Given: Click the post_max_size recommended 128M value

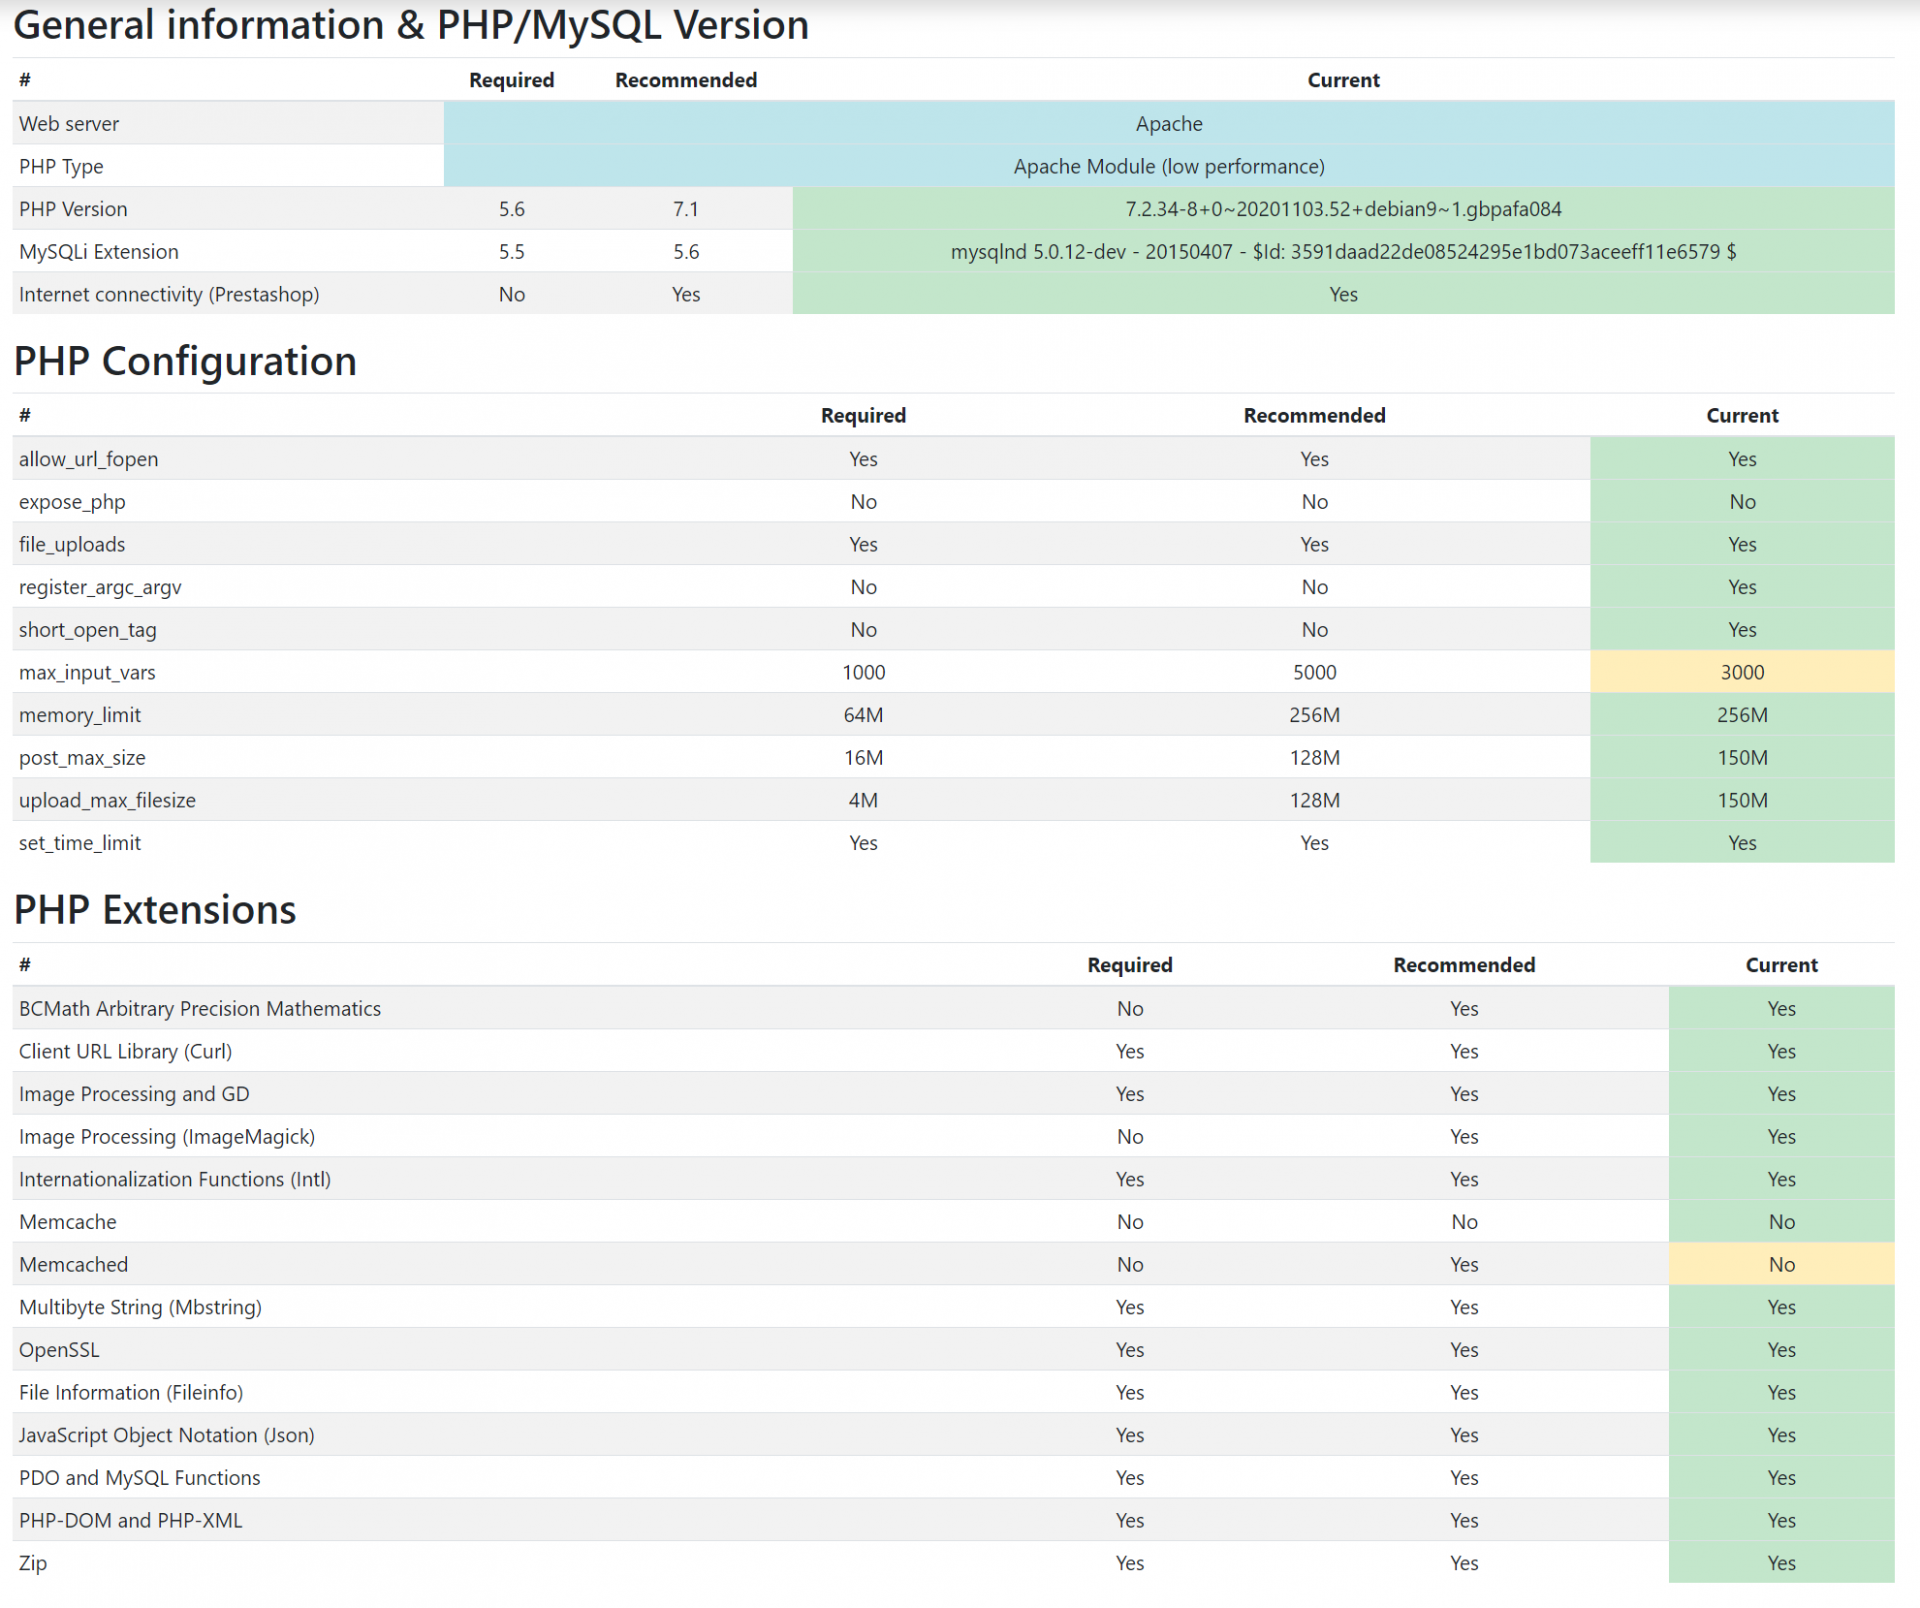Looking at the screenshot, I should click(x=1314, y=758).
